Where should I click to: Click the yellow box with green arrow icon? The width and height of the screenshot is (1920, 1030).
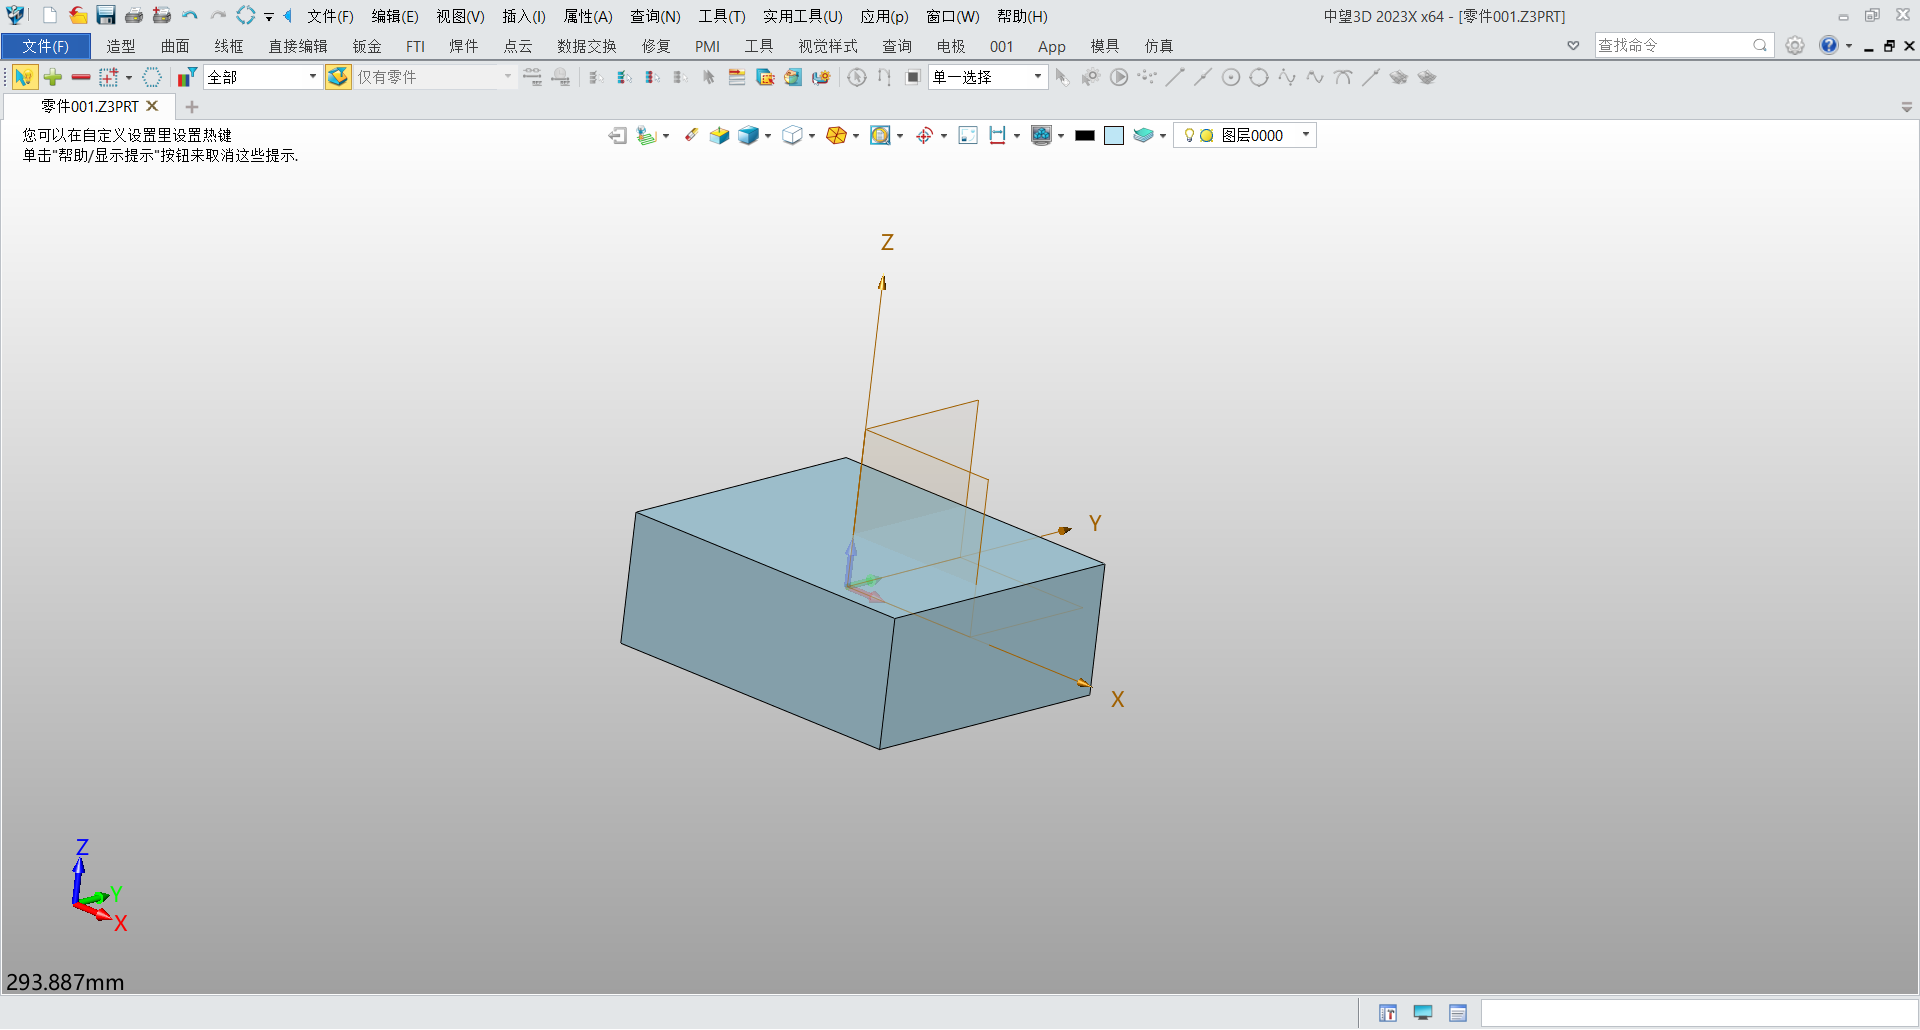pos(719,136)
